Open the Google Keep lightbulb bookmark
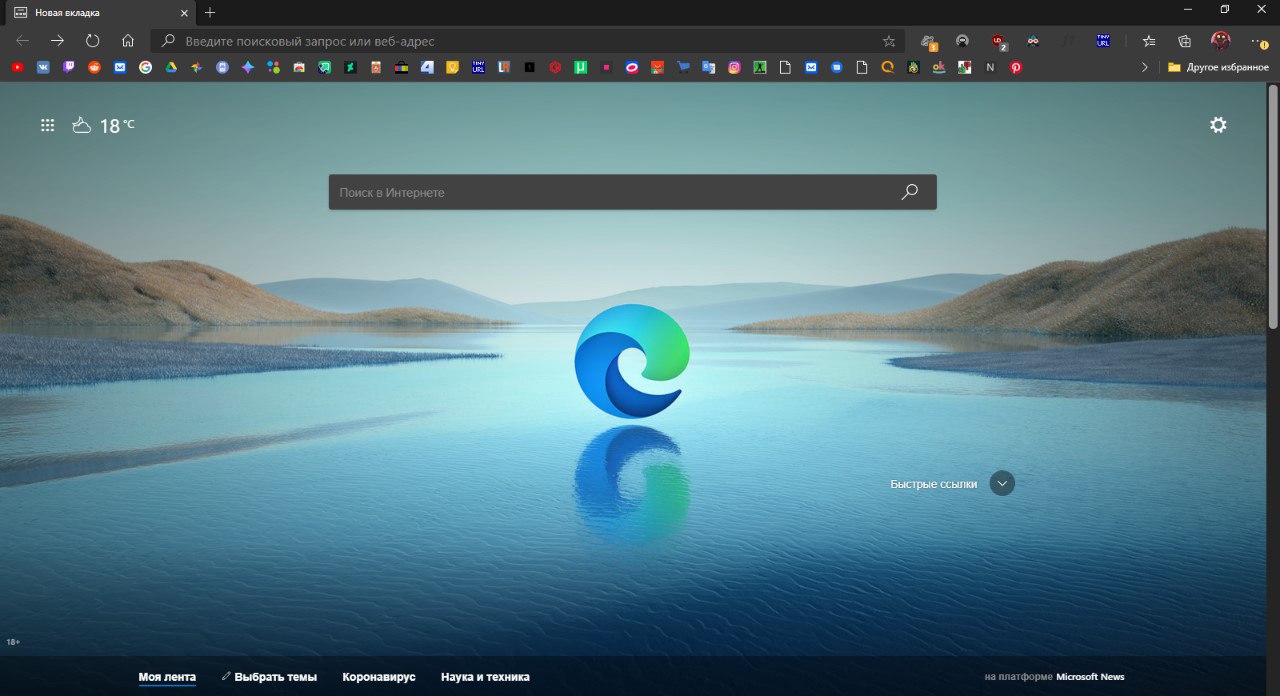 click(x=452, y=67)
